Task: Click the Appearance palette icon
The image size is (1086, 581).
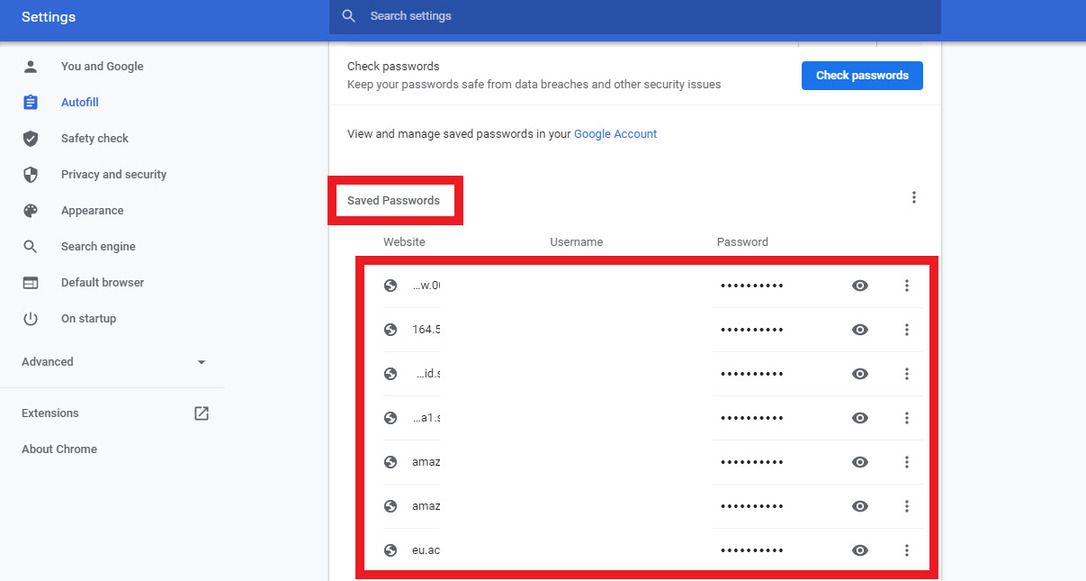Action: 31,211
